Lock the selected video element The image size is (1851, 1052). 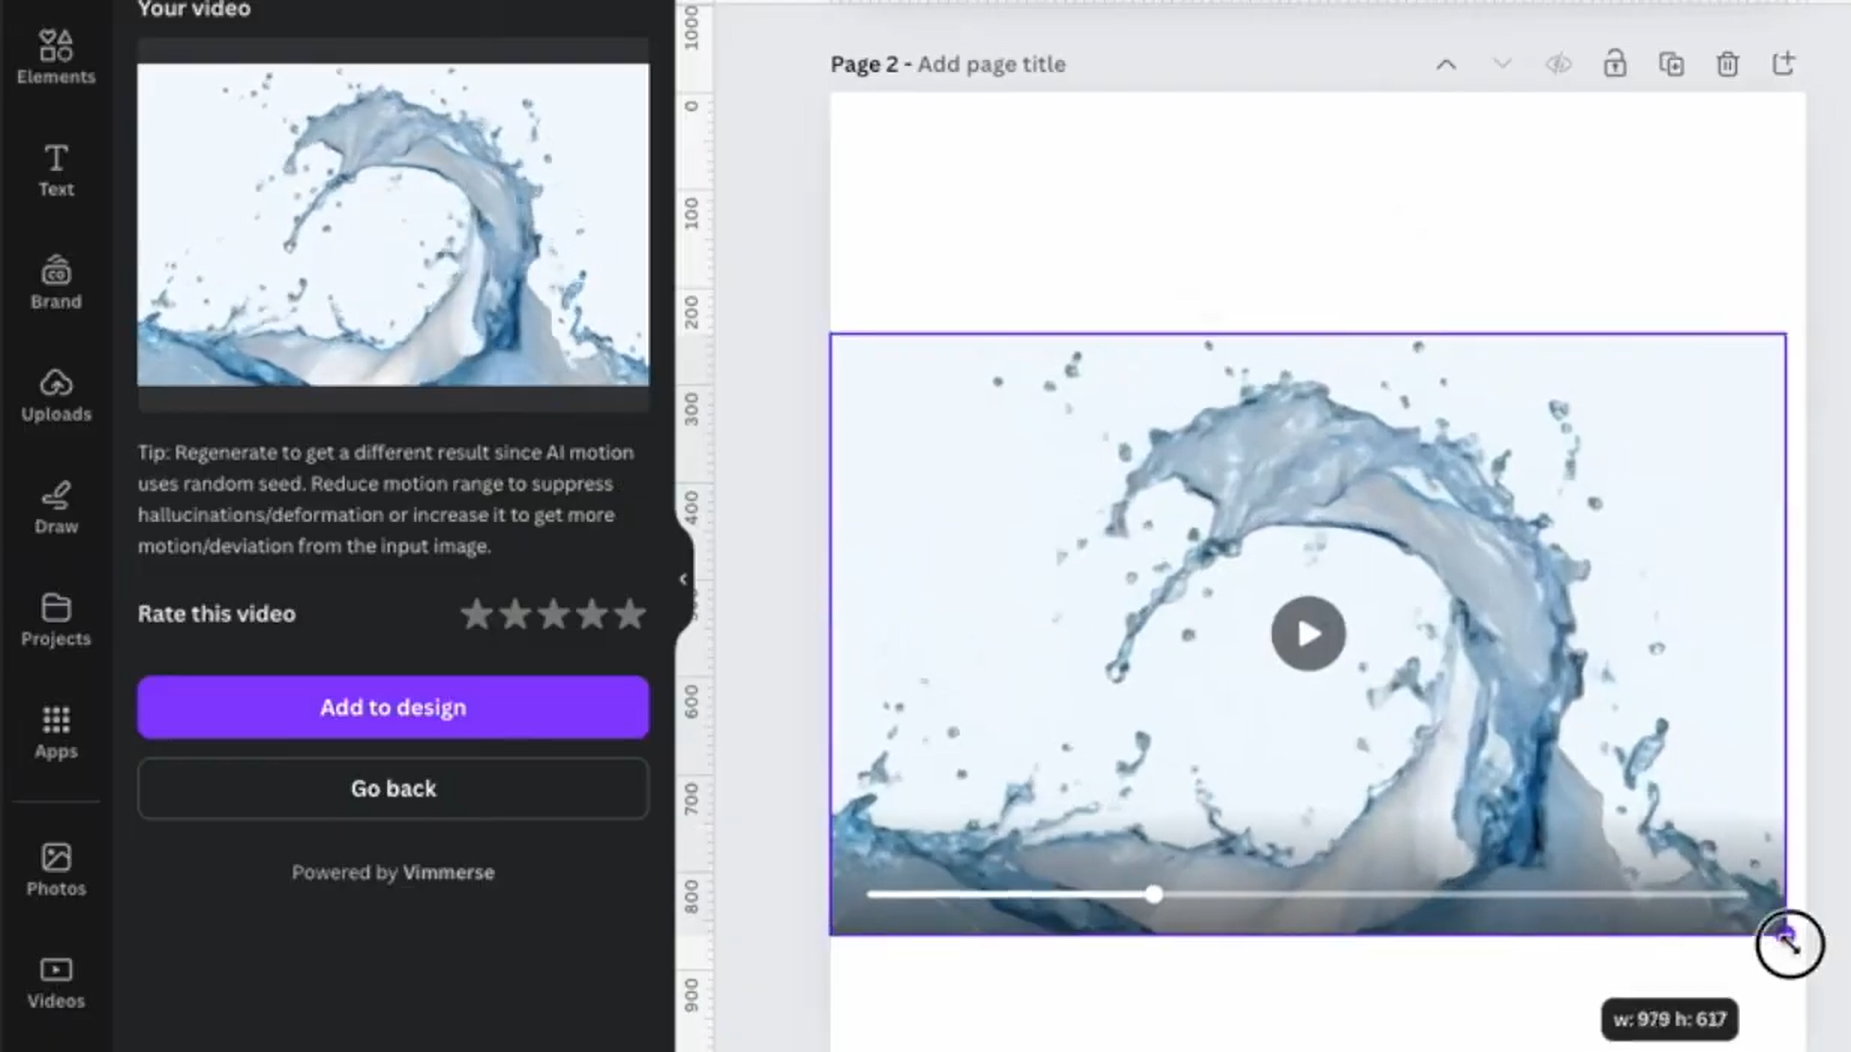1615,63
